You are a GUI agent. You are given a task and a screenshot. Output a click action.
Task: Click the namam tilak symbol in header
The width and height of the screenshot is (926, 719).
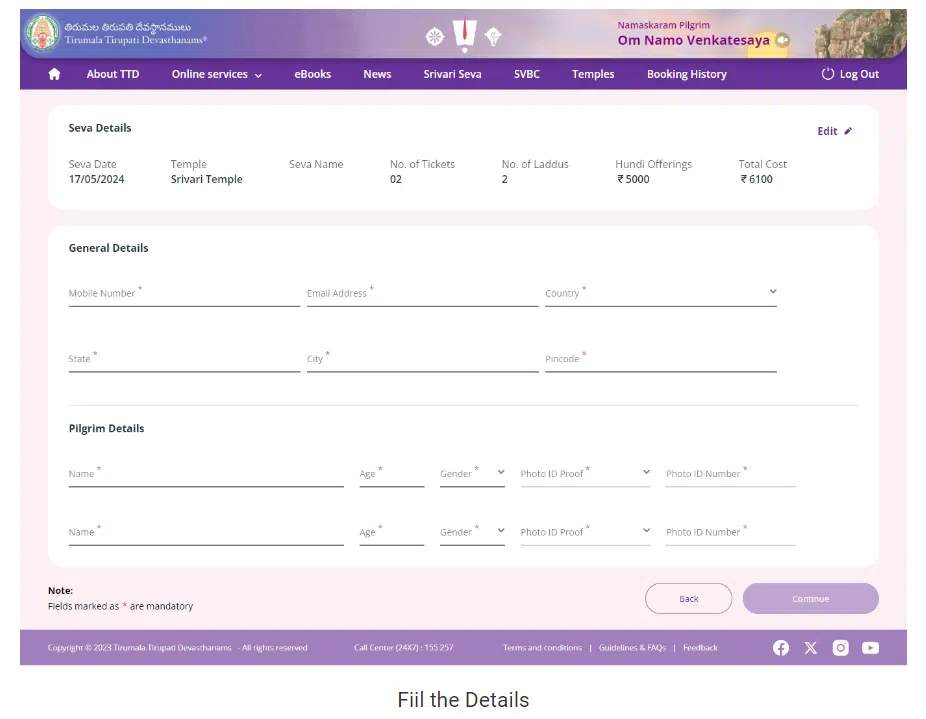[x=465, y=35]
